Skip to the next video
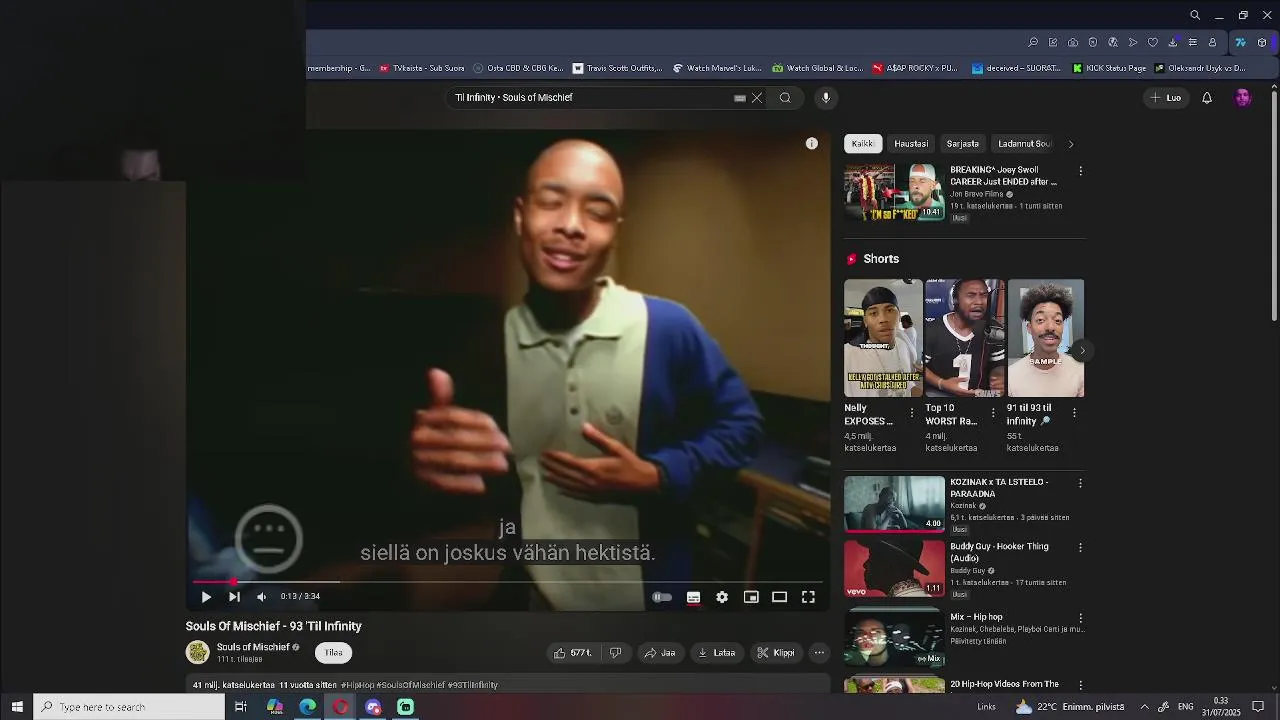This screenshot has width=1280, height=720. coord(234,597)
